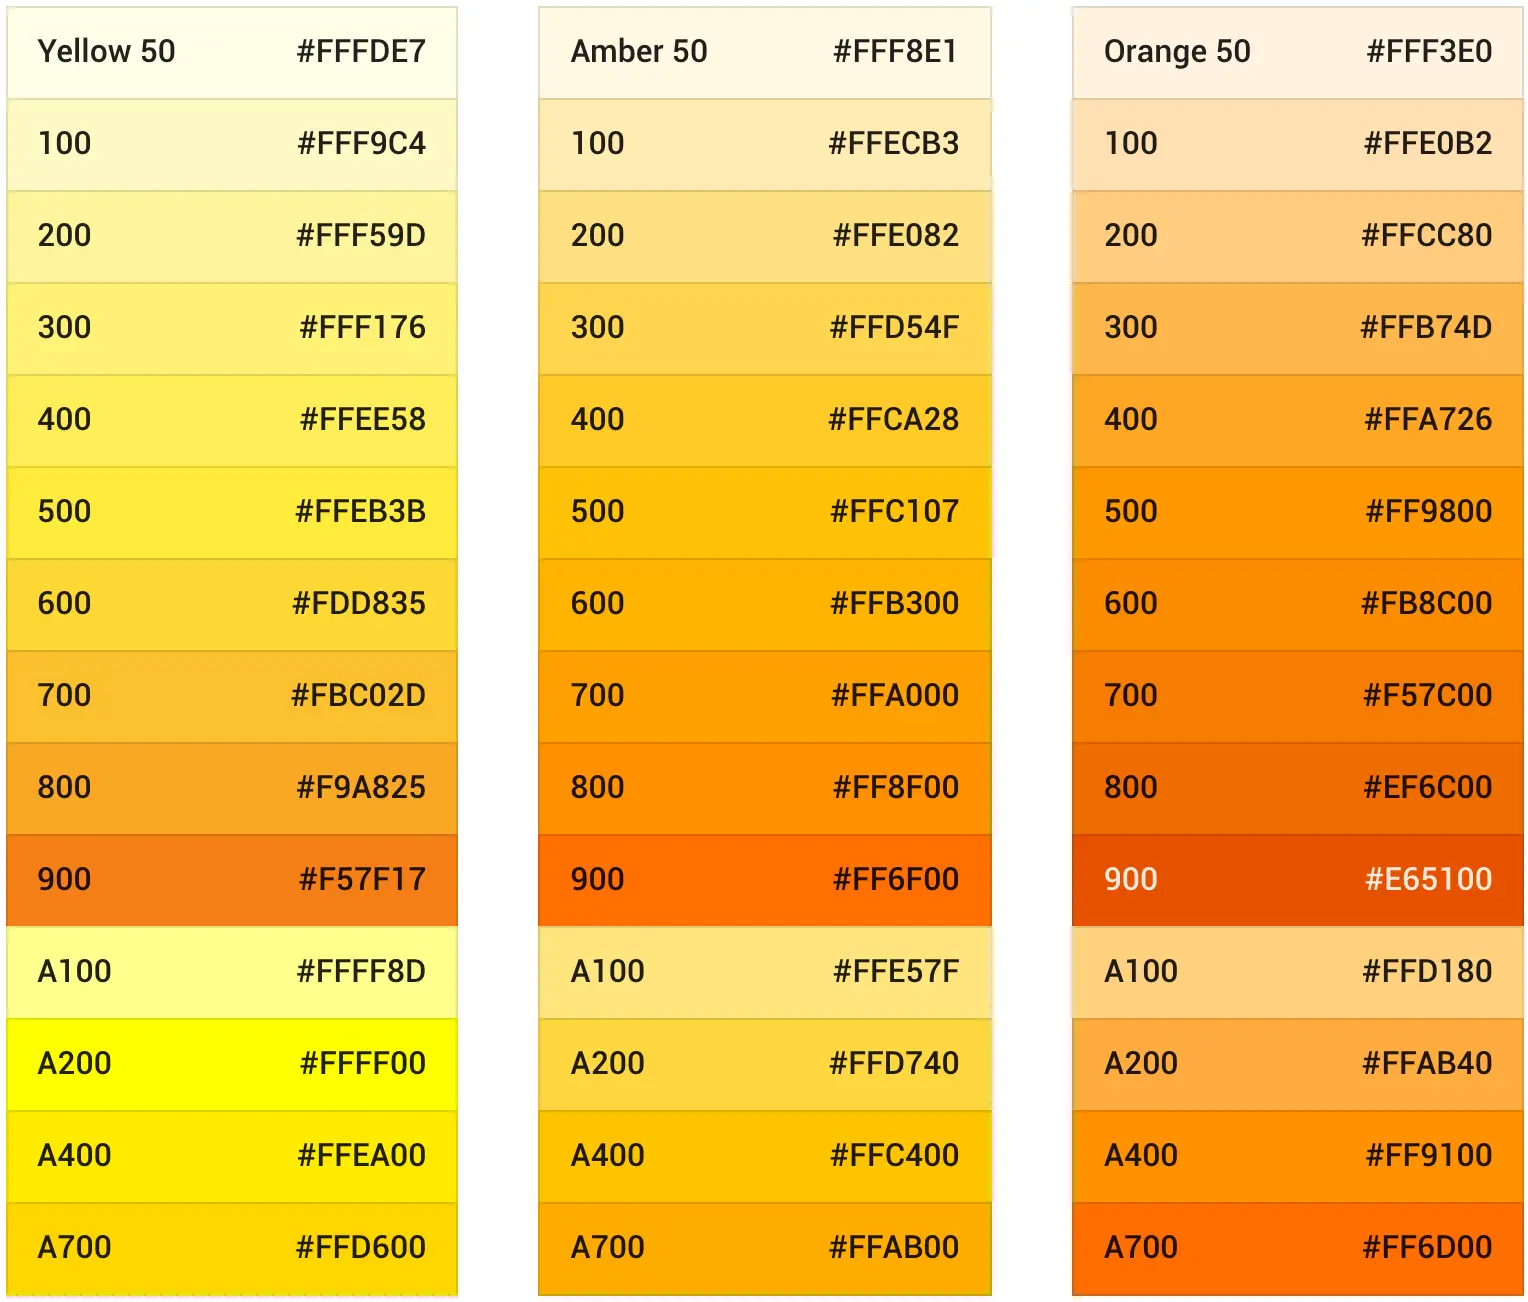
Task: Select the Orange A200 swatch #FFAB40
Action: tap(1298, 1065)
